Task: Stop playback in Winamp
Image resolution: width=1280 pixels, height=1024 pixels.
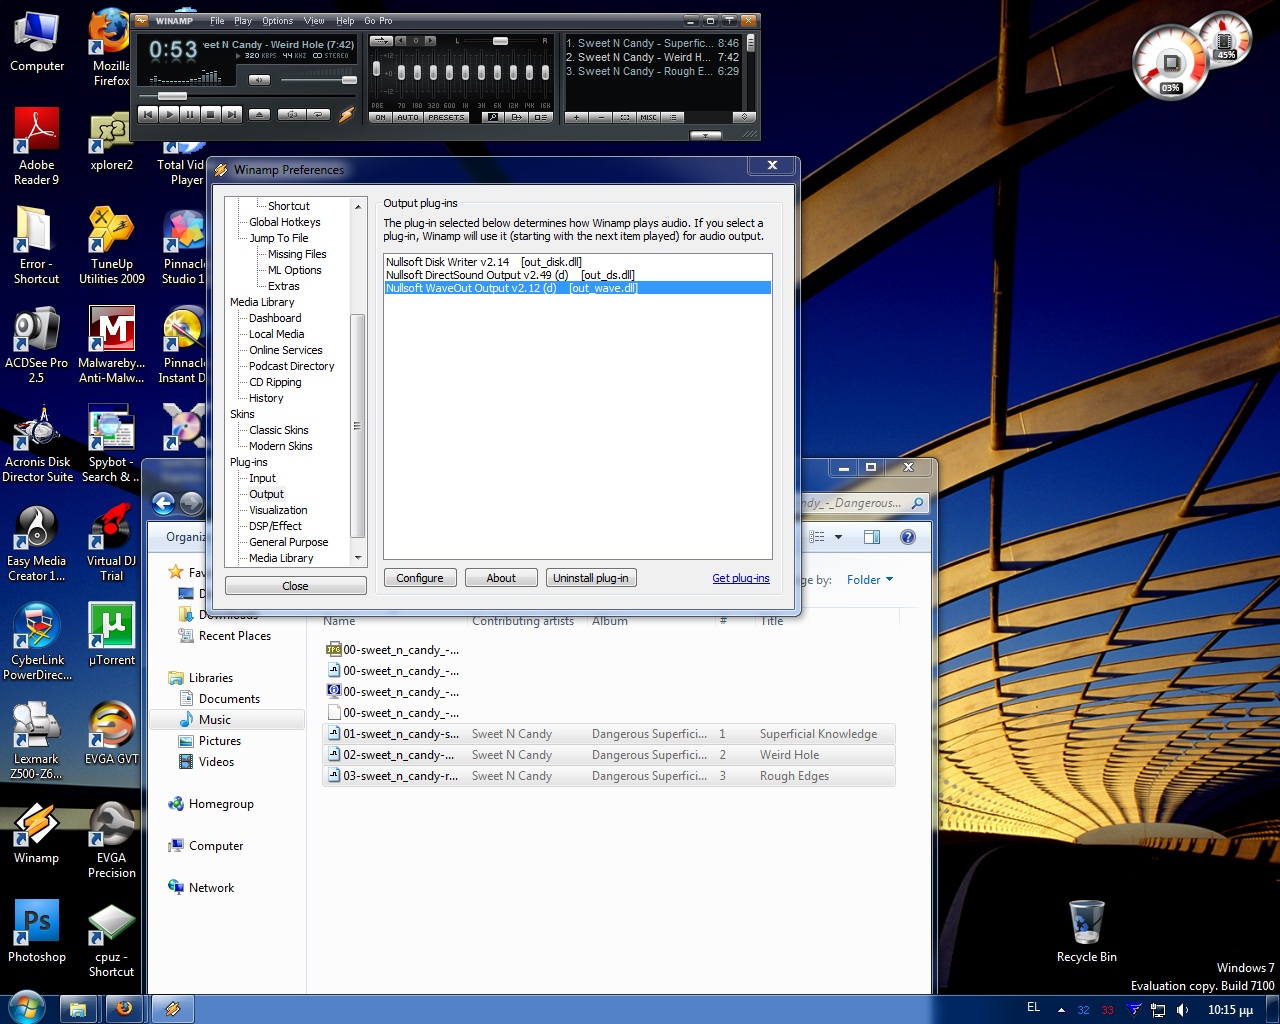Action: 211,114
